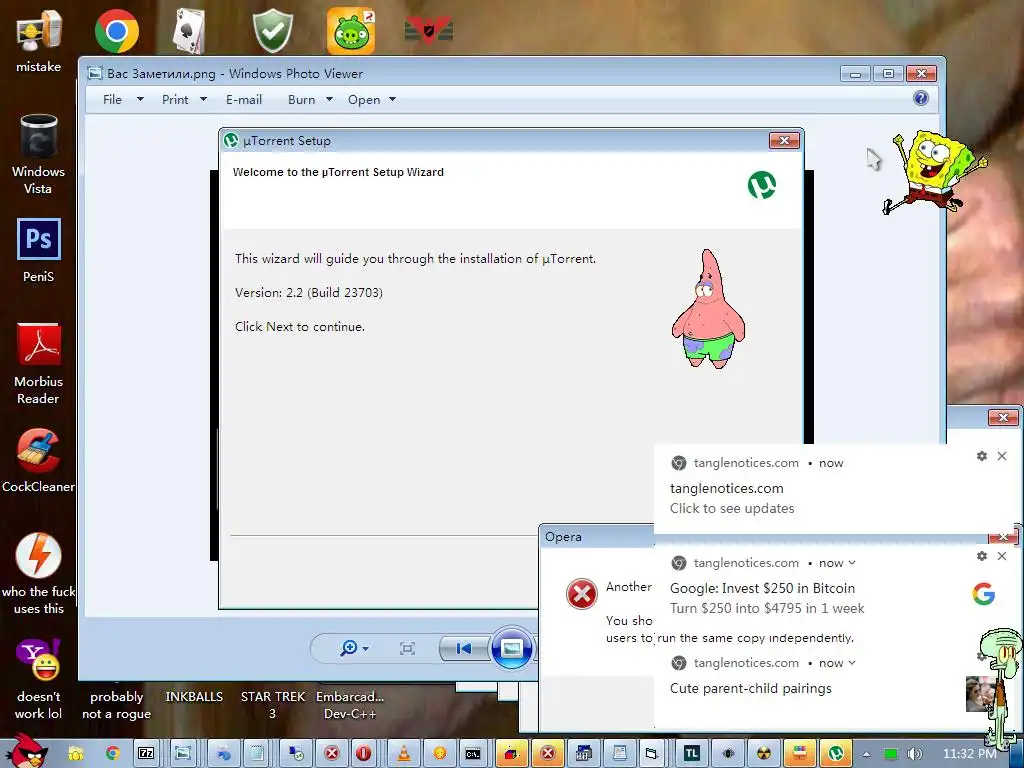
Task: Click the Patrick Star image in wizard
Action: pyautogui.click(x=708, y=308)
